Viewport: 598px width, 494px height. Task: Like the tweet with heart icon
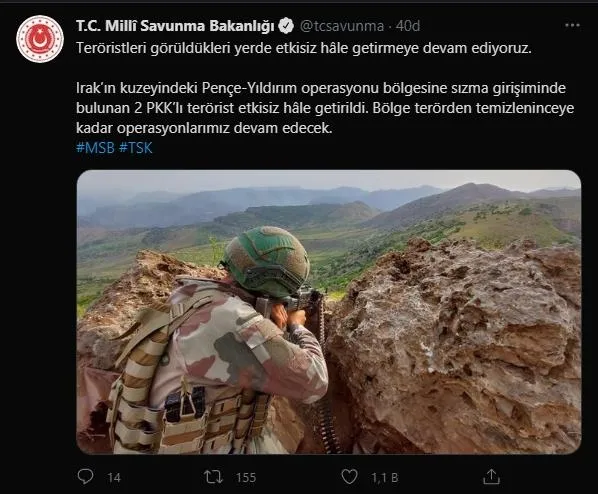349,477
